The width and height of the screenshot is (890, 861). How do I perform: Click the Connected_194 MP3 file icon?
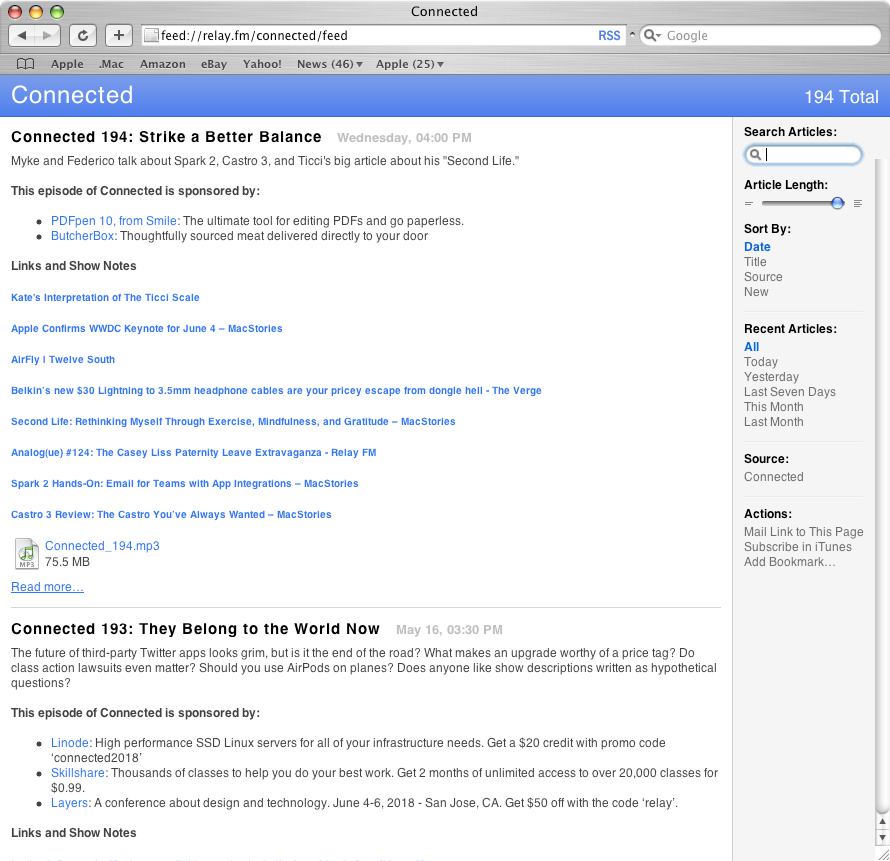coord(26,553)
